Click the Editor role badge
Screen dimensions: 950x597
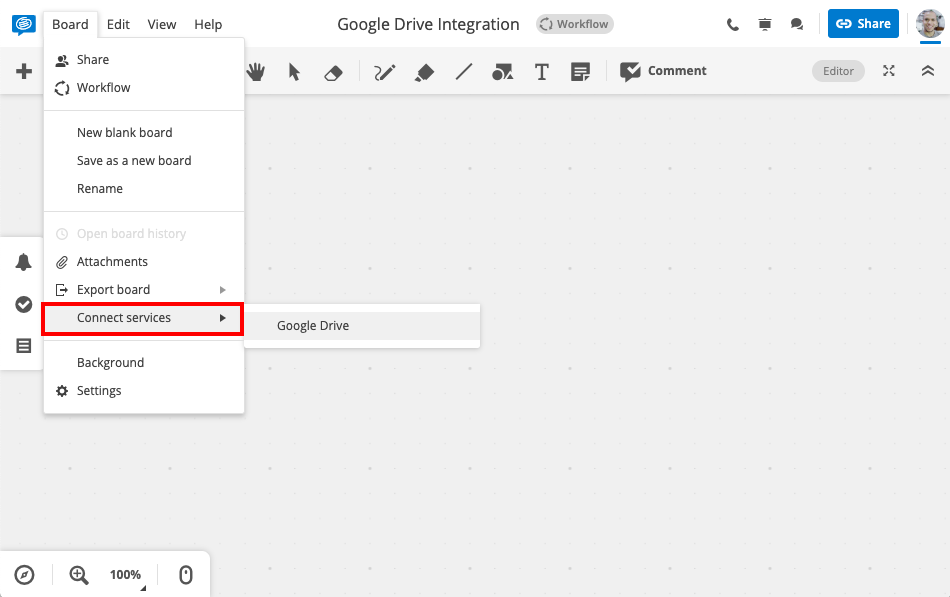click(838, 71)
